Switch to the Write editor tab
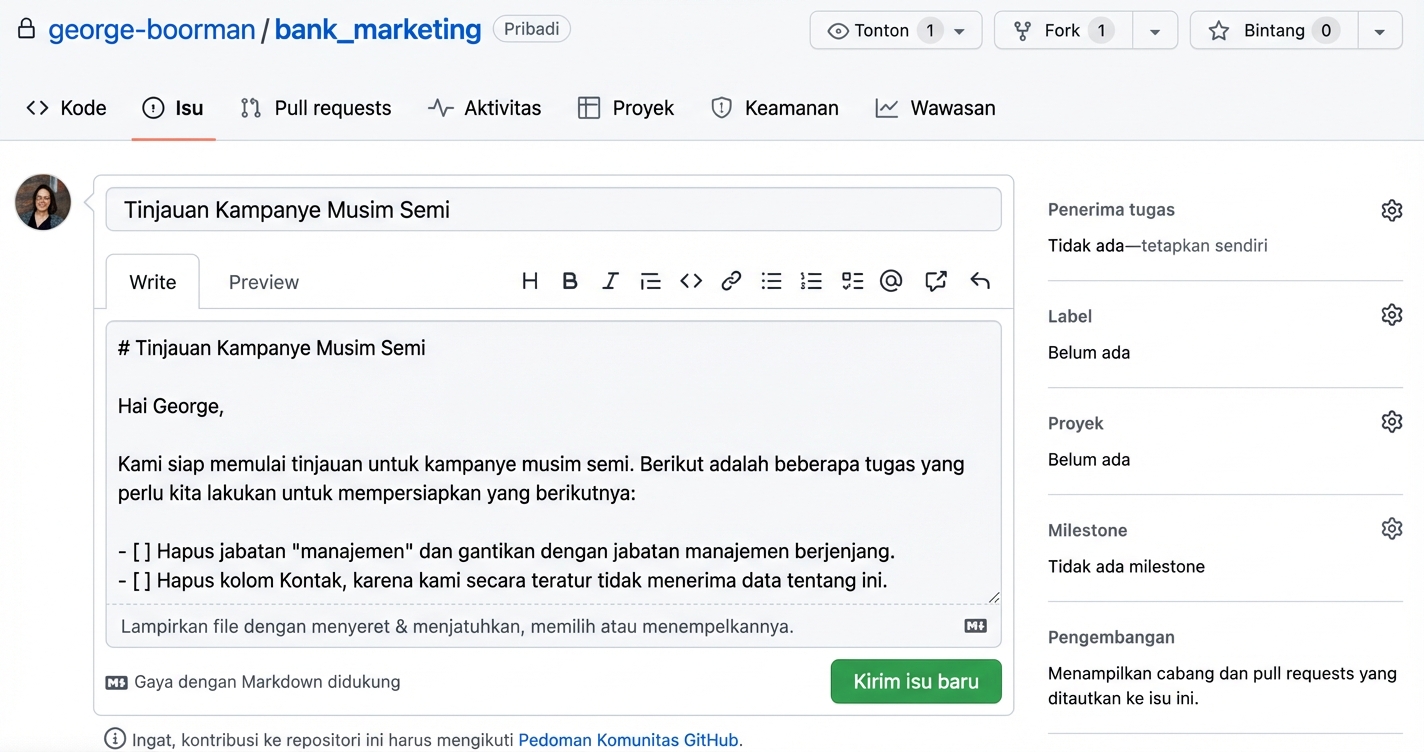 click(x=153, y=282)
